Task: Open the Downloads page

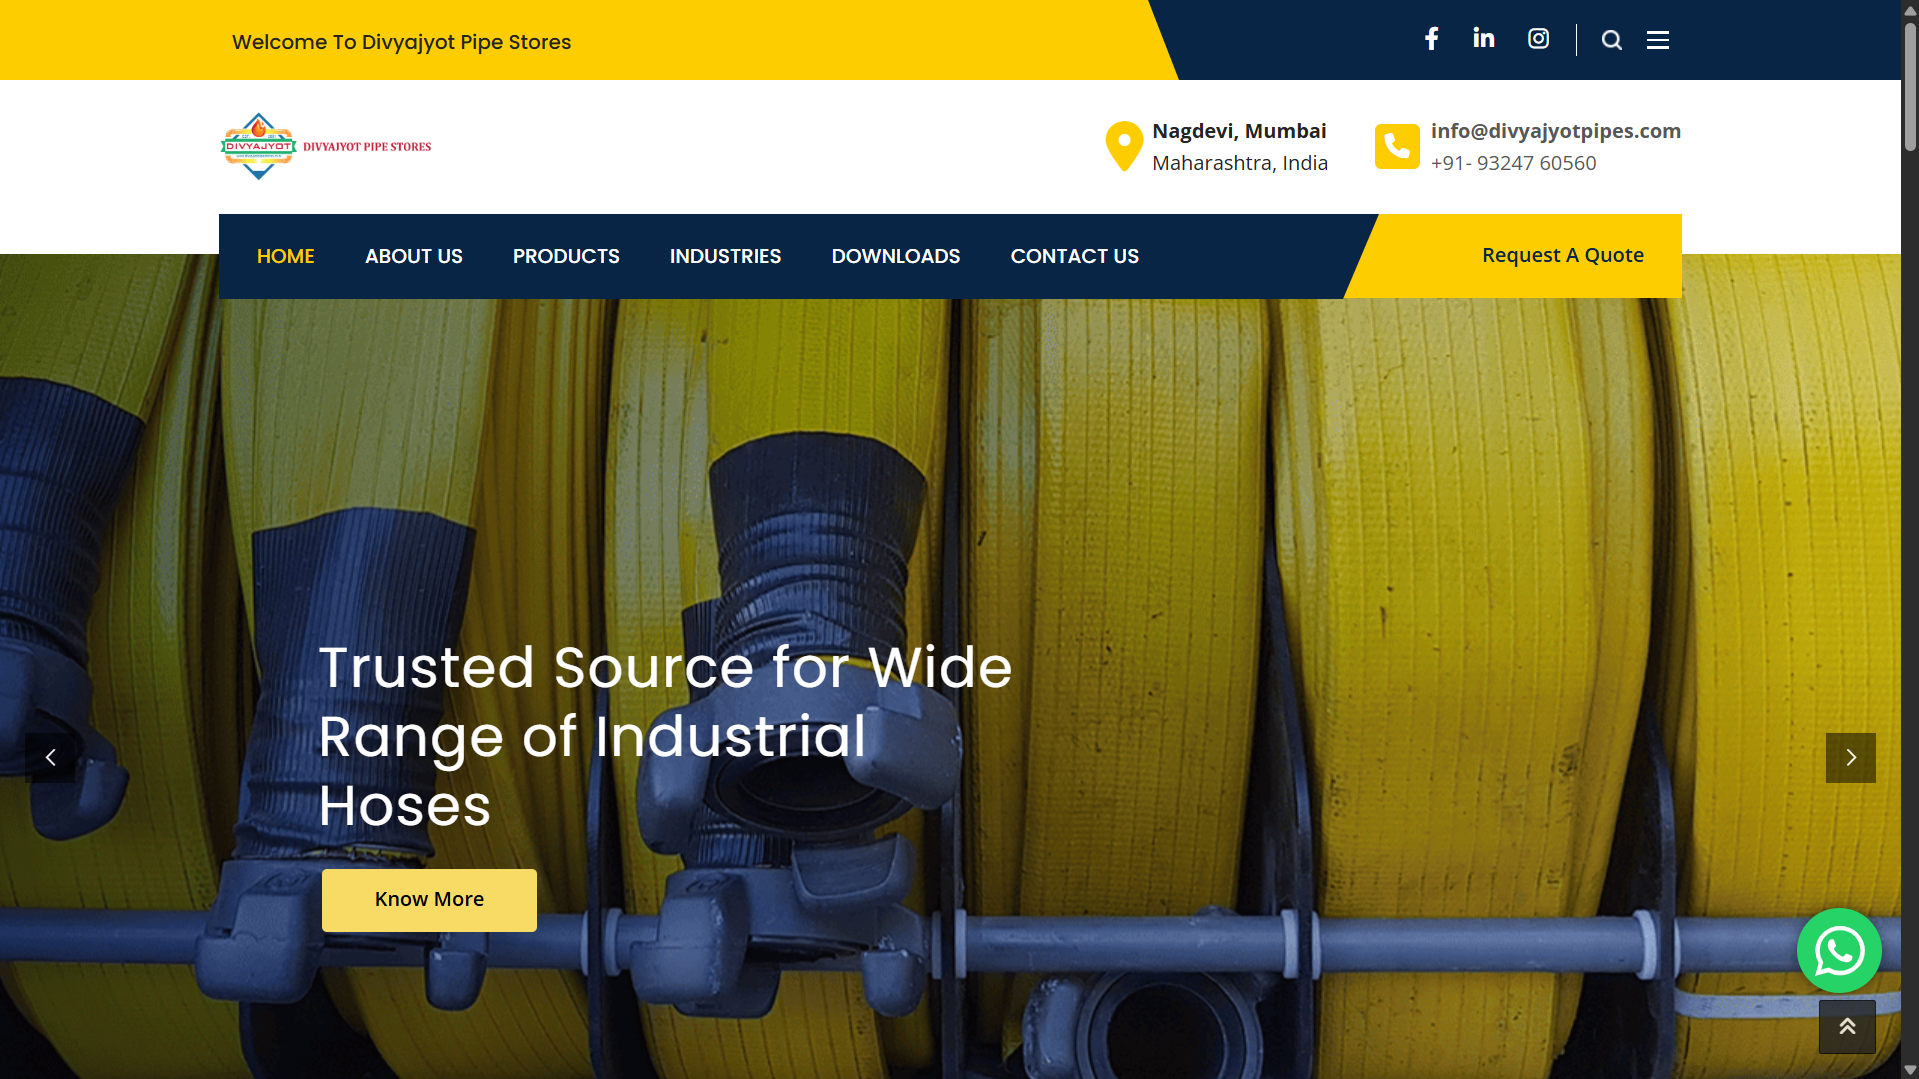Action: [896, 256]
